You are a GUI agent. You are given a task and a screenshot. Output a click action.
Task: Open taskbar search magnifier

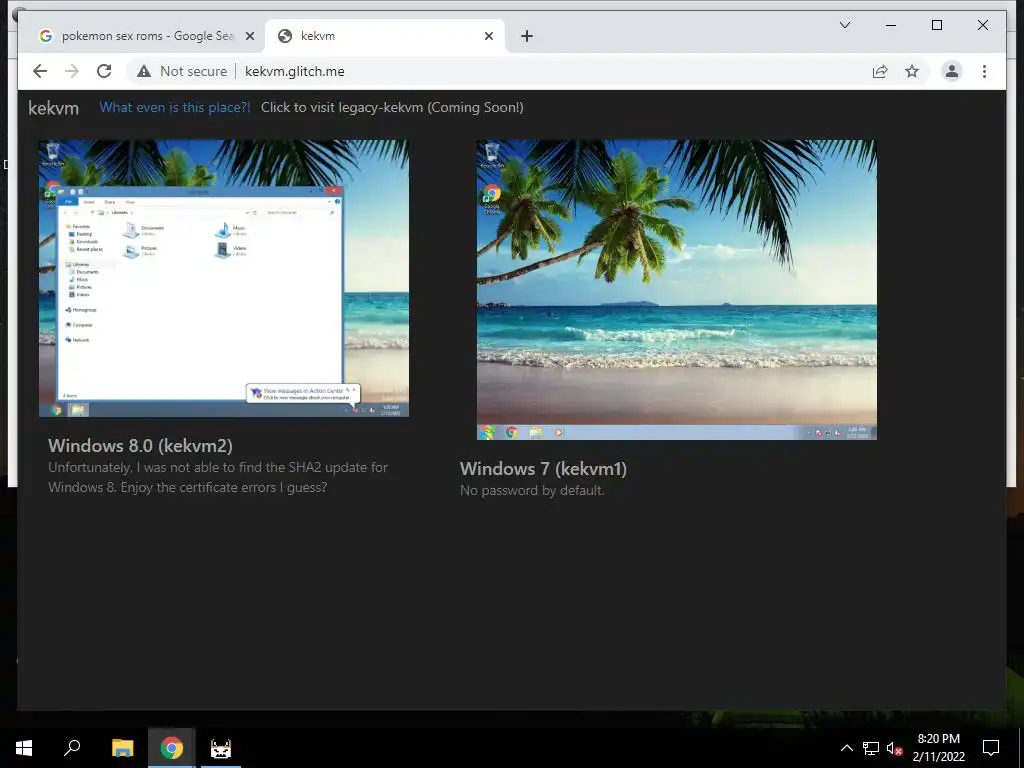click(x=72, y=748)
